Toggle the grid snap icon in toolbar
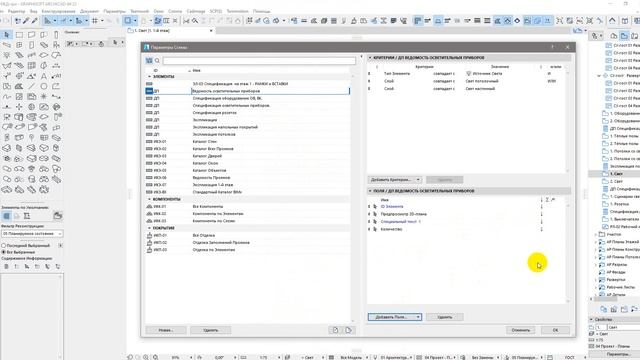Viewport: 640px width, 360px height. (x=95, y=20)
